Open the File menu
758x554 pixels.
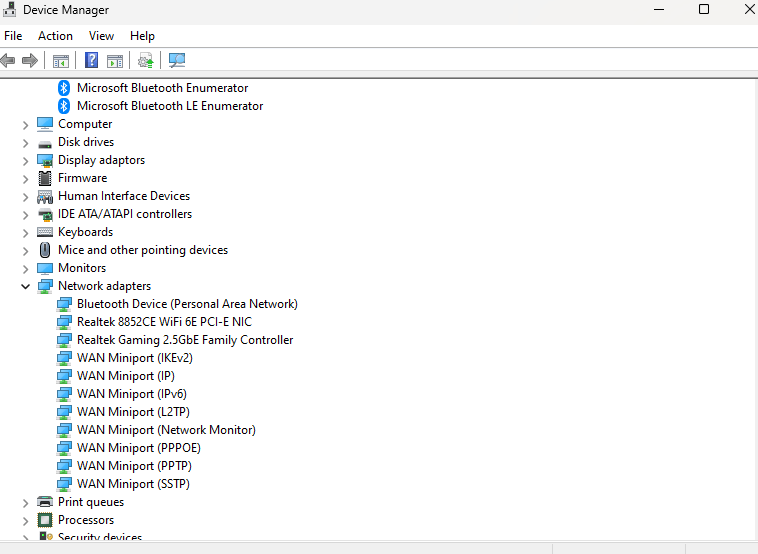[13, 36]
